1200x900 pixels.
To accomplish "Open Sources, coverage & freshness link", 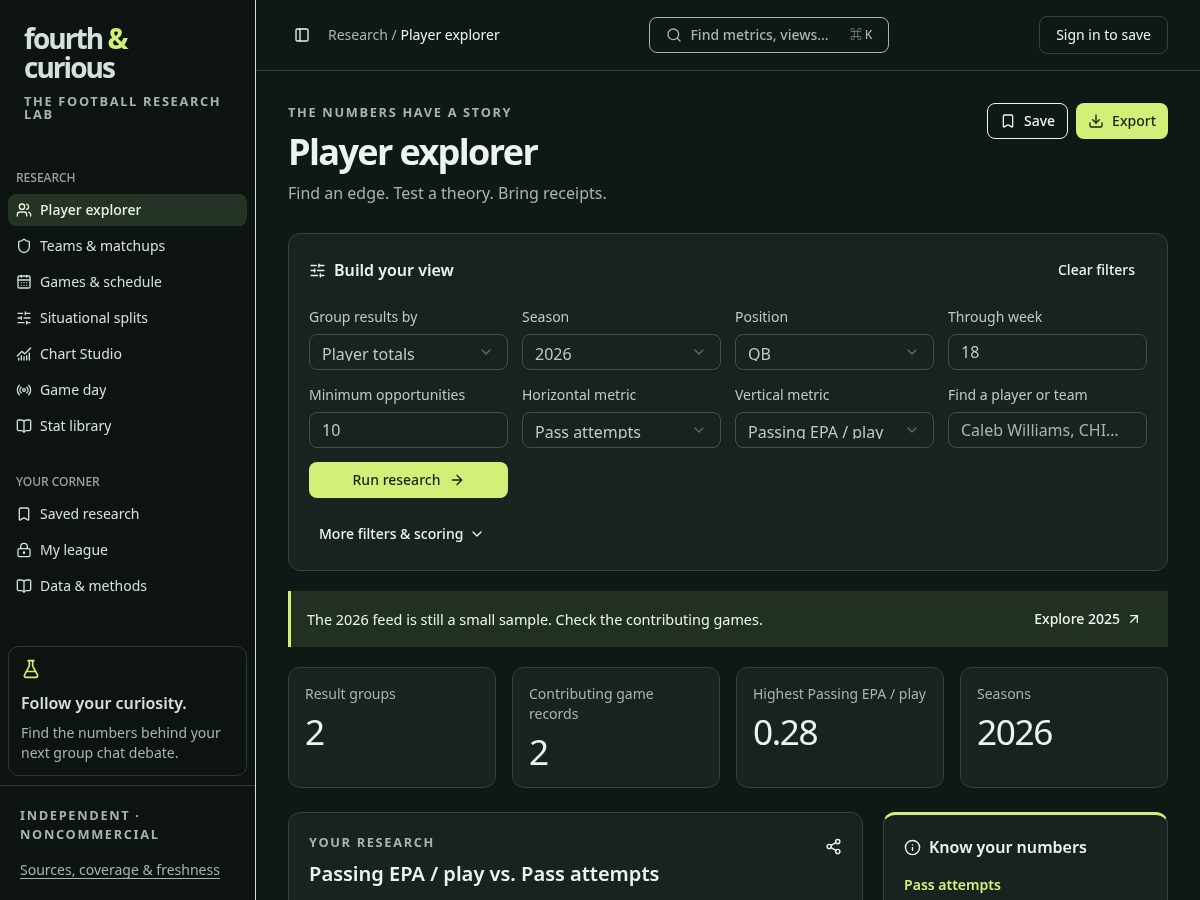I will pyautogui.click(x=120, y=870).
